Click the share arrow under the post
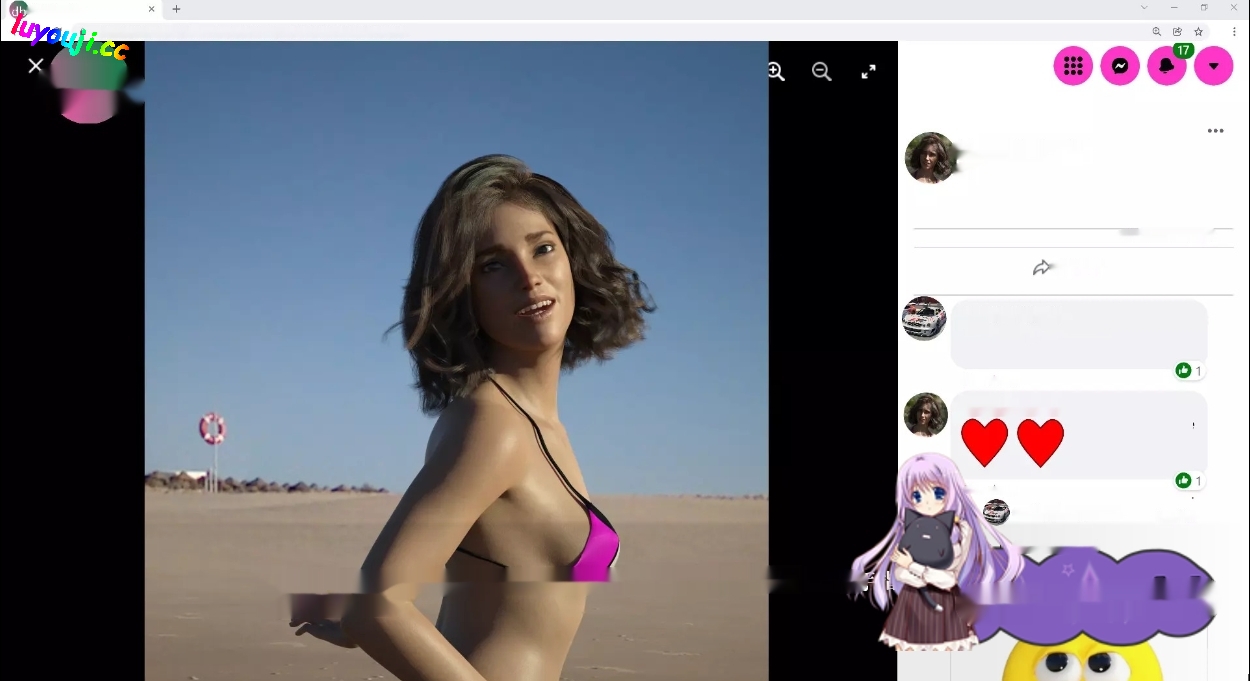Image resolution: width=1250 pixels, height=681 pixels. 1042,268
